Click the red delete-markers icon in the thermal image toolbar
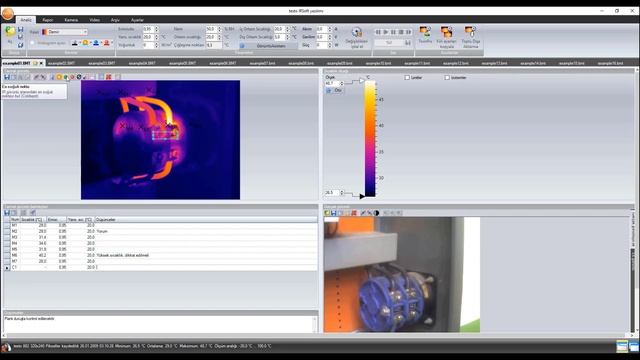The height and width of the screenshot is (360, 640). (x=109, y=77)
